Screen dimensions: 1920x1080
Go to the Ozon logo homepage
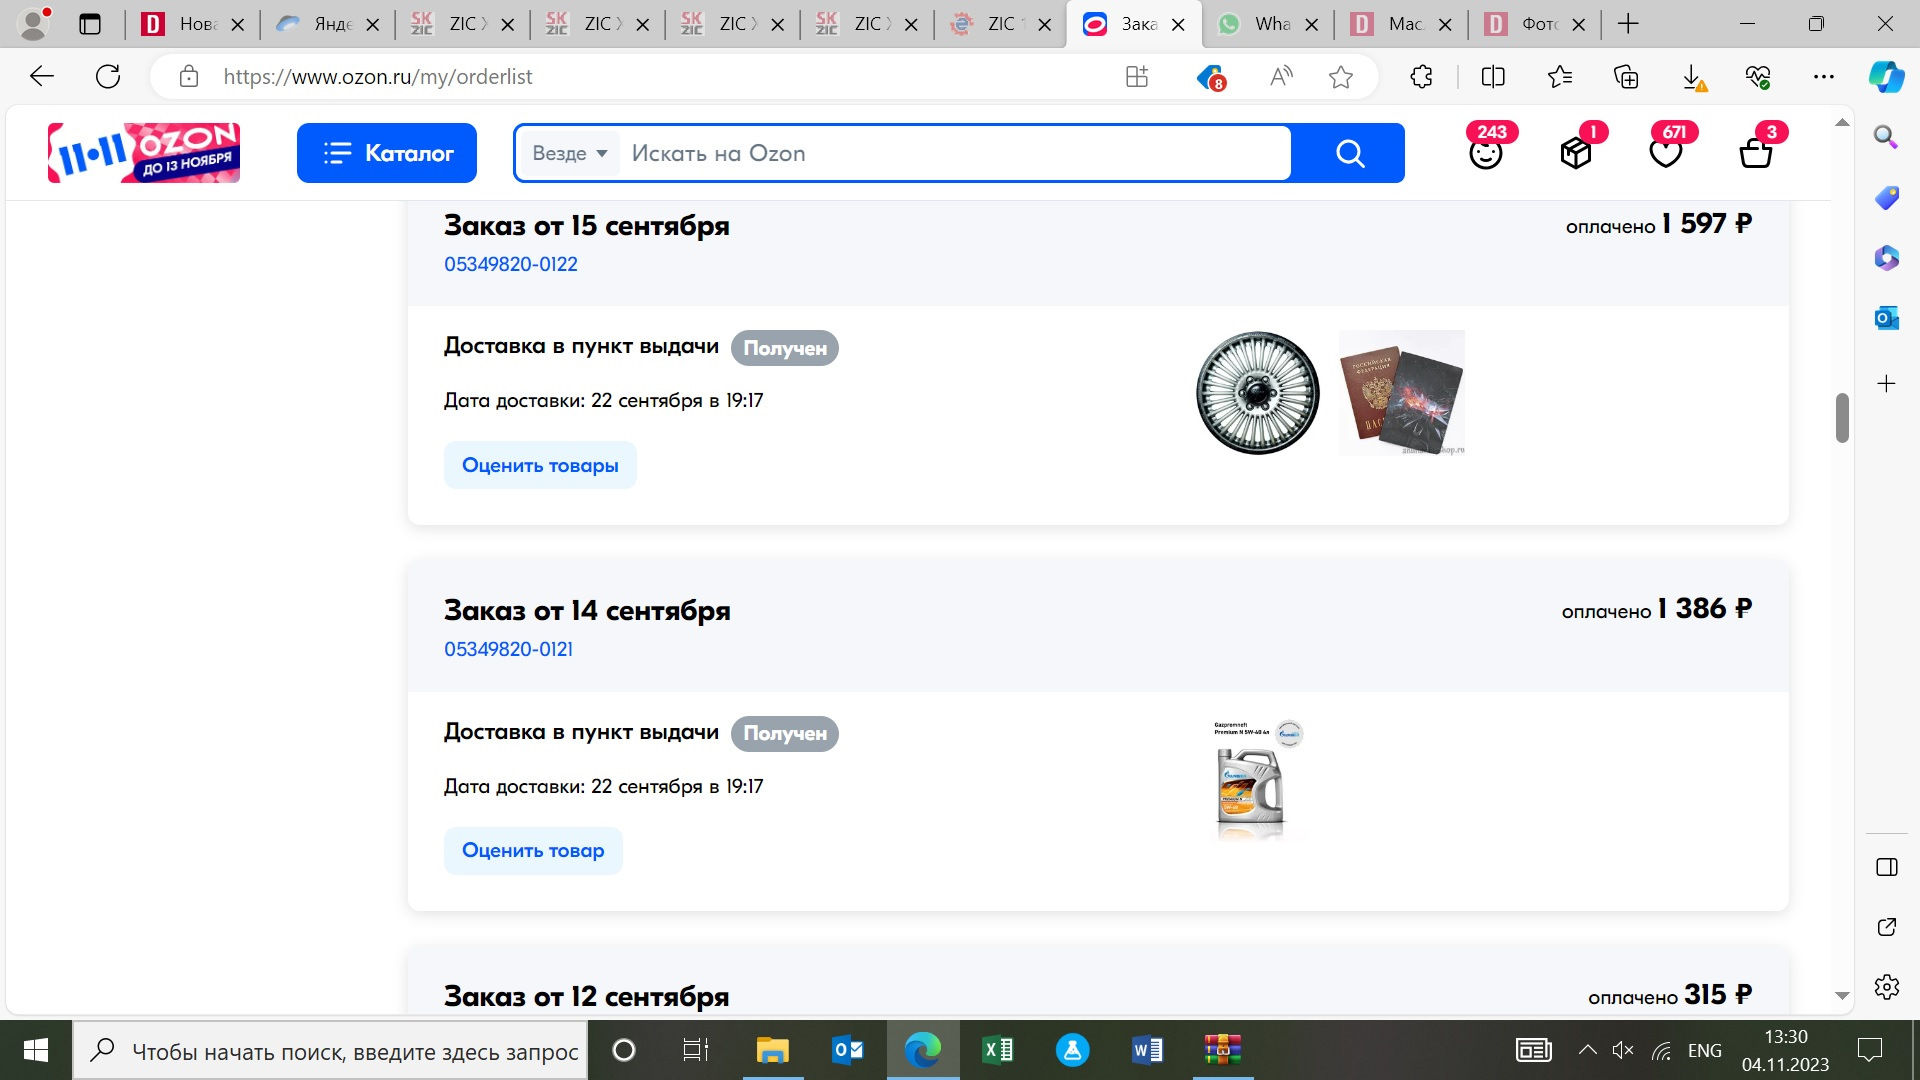pos(144,153)
